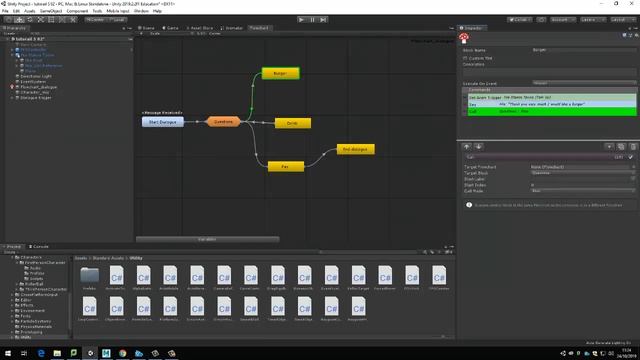The image size is (640, 360).
Task: Click the cloud services icon
Action: pos(541,20)
